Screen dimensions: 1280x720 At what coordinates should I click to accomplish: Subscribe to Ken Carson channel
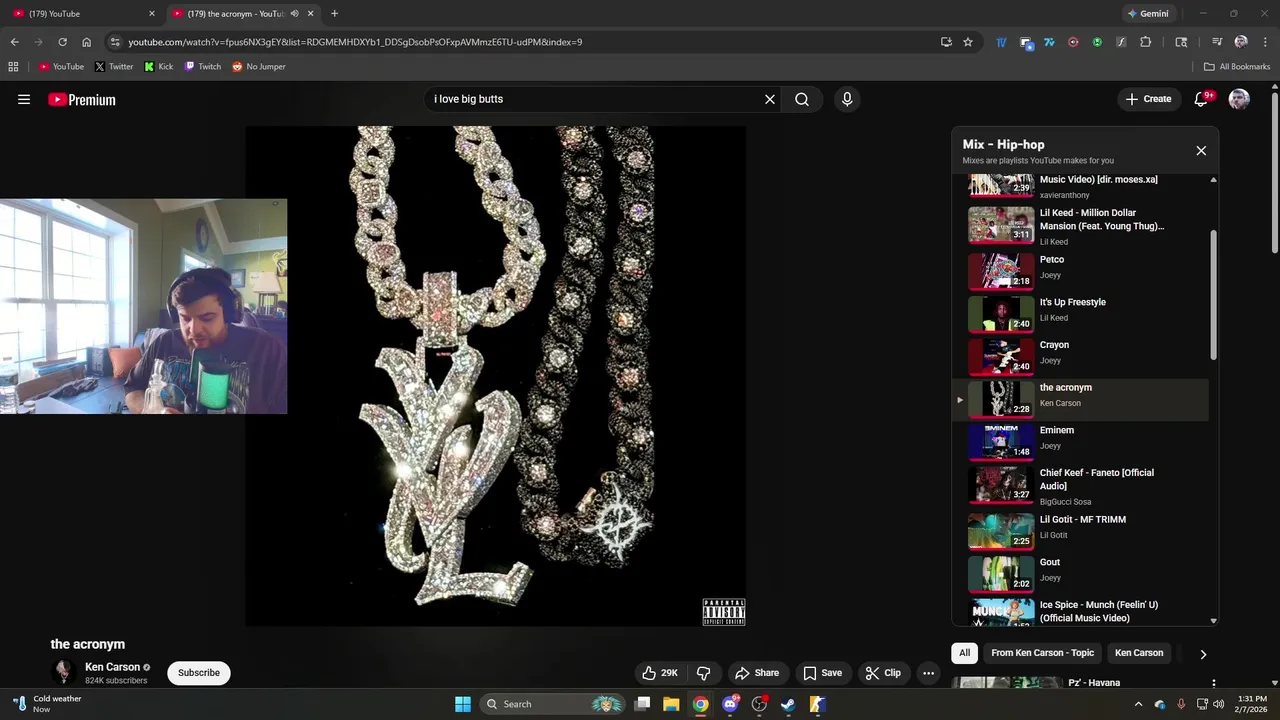(x=199, y=673)
